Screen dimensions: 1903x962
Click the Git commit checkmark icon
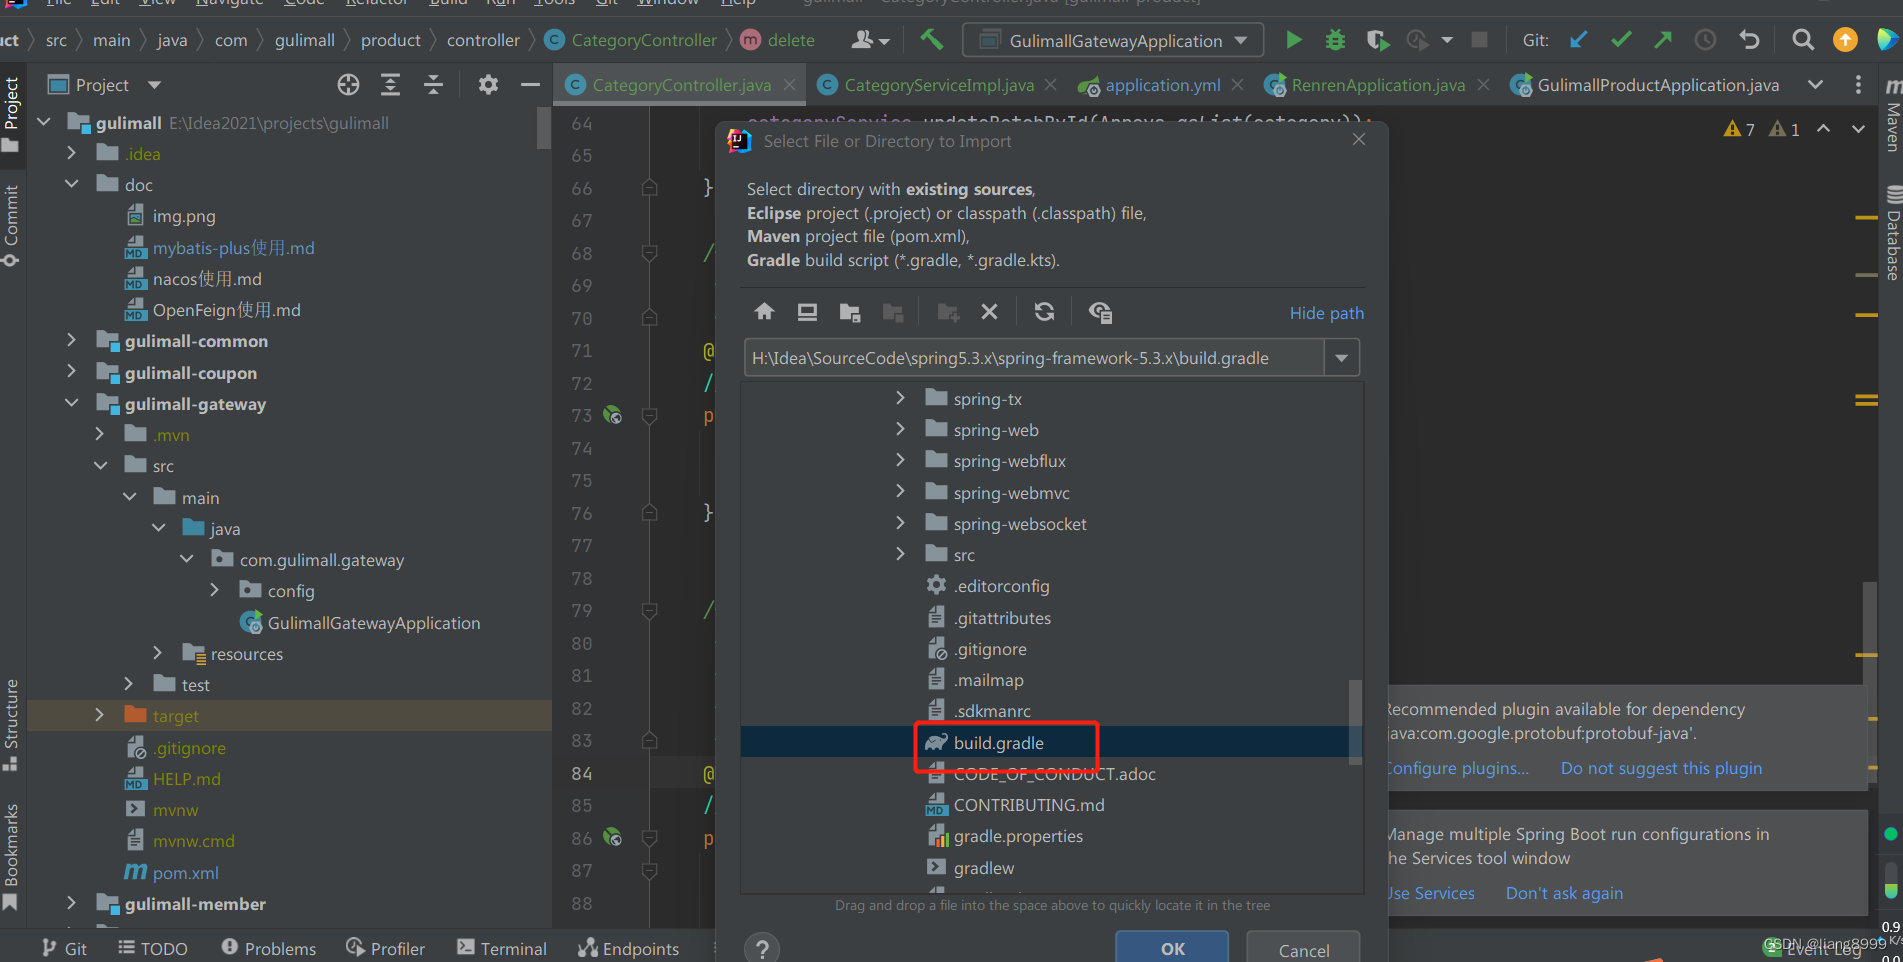1620,40
